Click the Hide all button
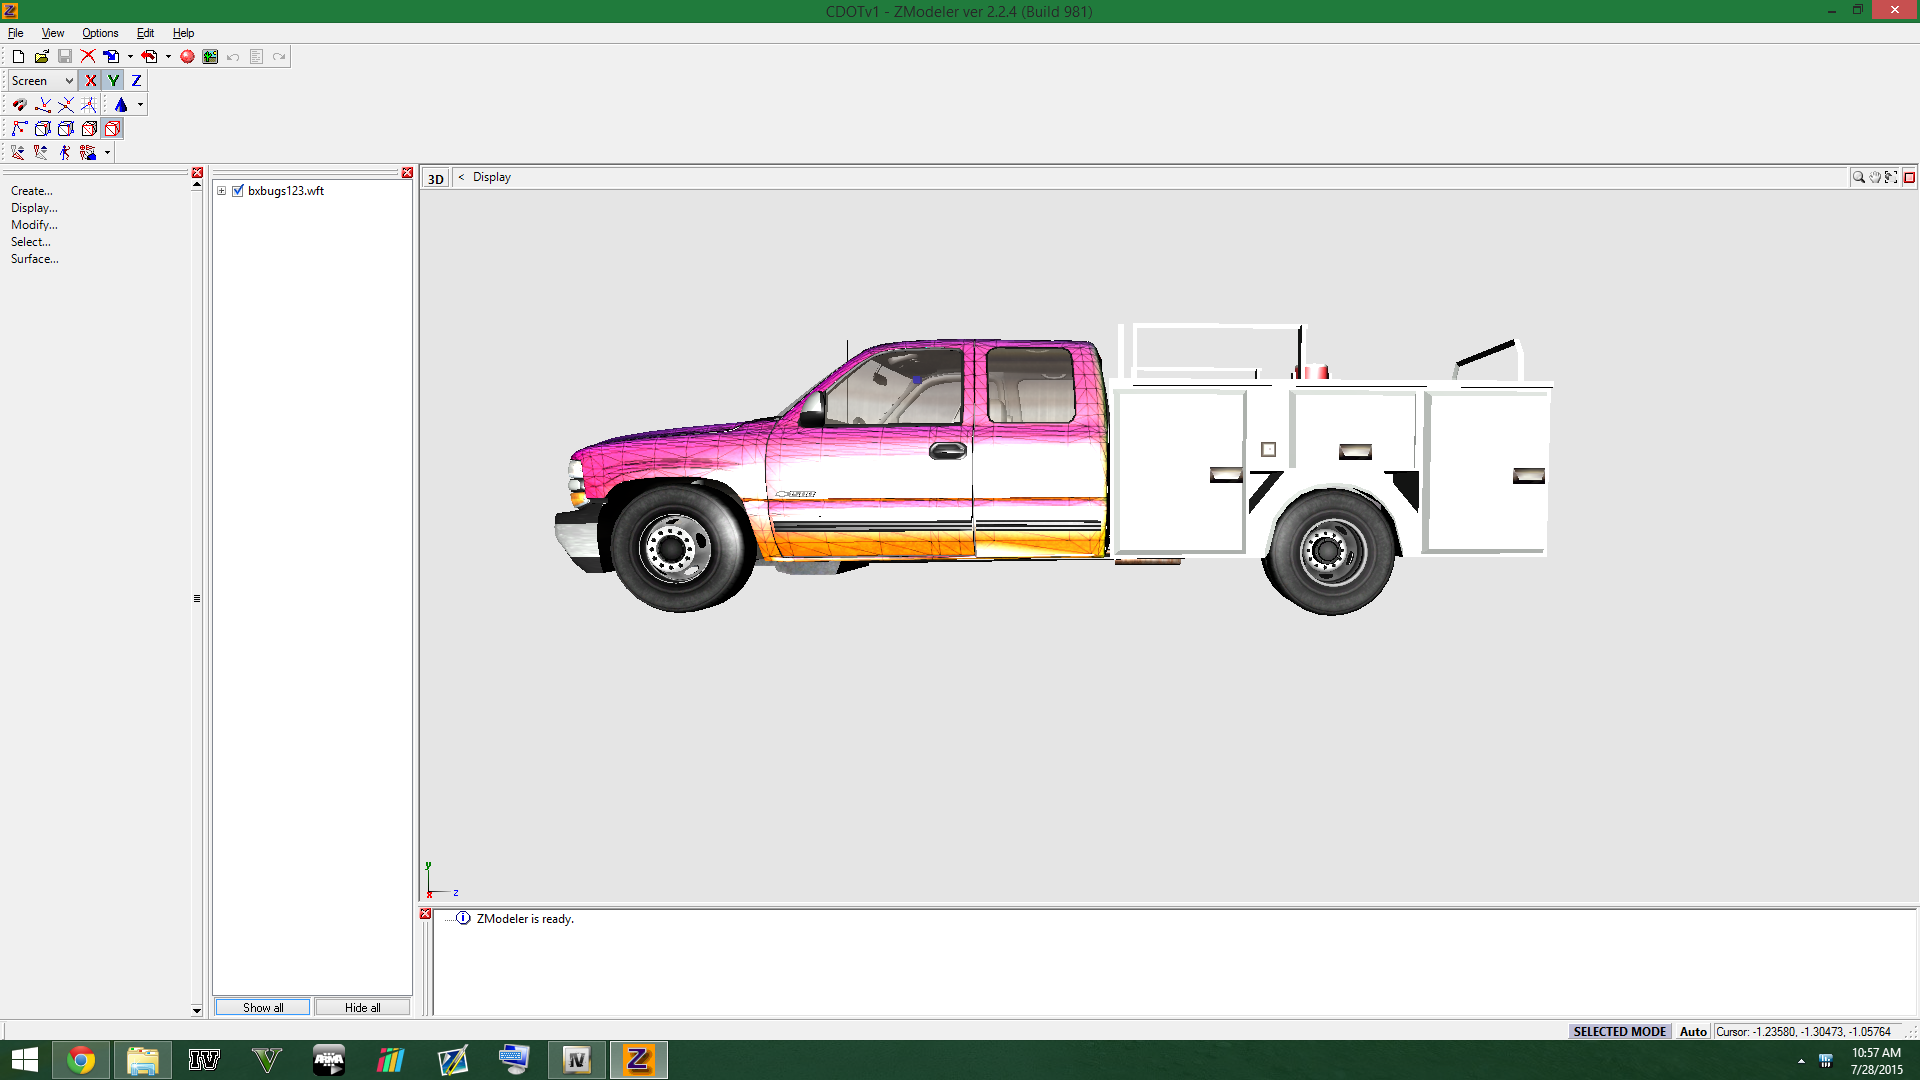This screenshot has height=1080, width=1920. [362, 1007]
